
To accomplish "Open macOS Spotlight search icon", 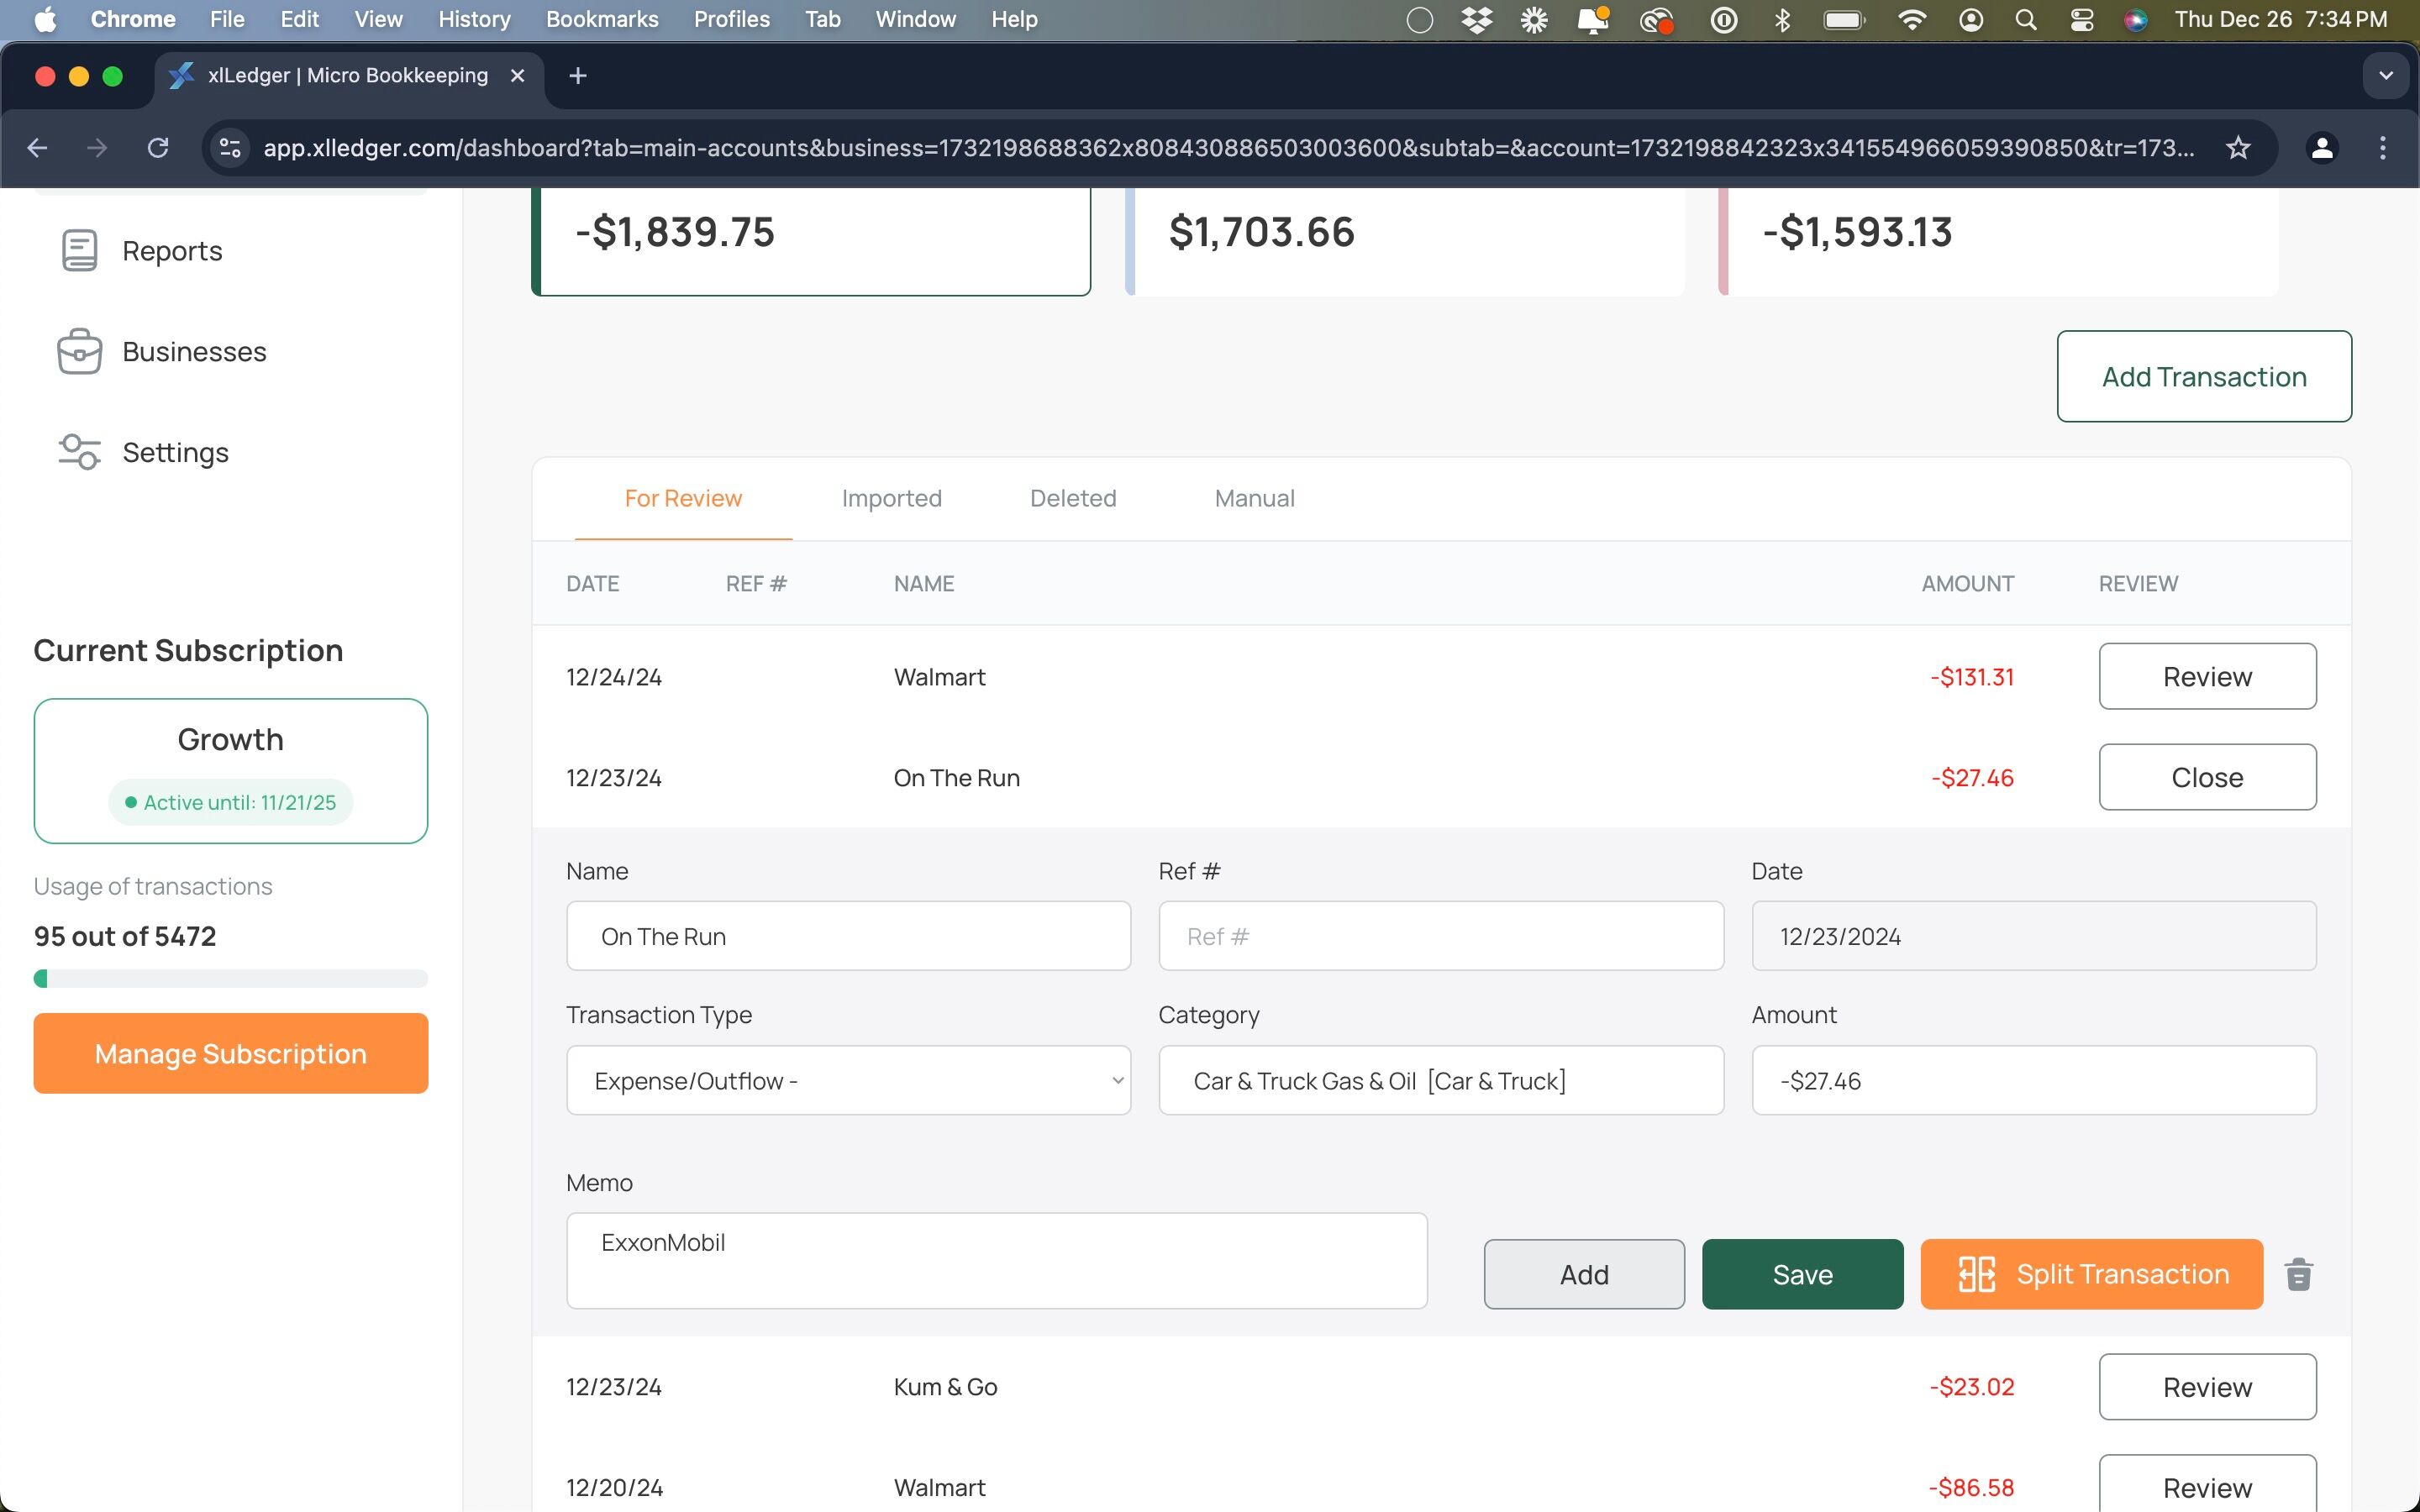I will [x=2026, y=20].
